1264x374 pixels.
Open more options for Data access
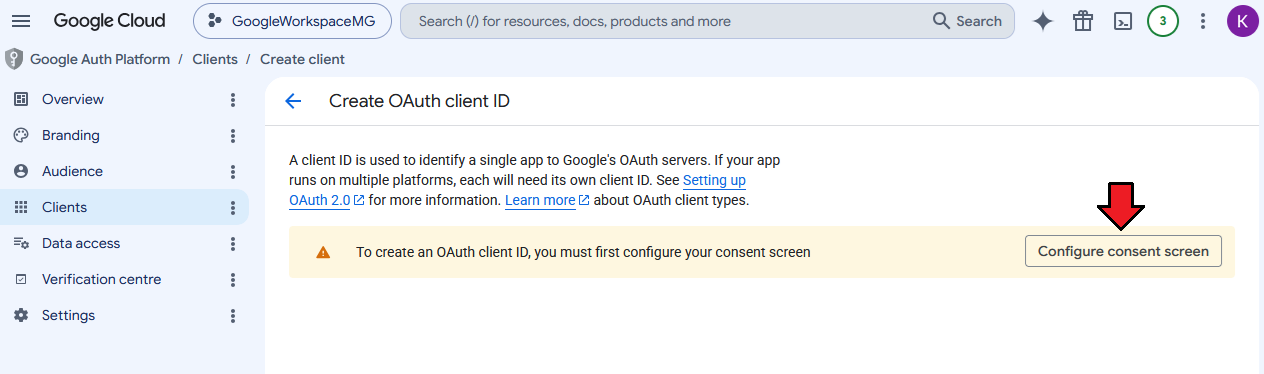pos(233,243)
